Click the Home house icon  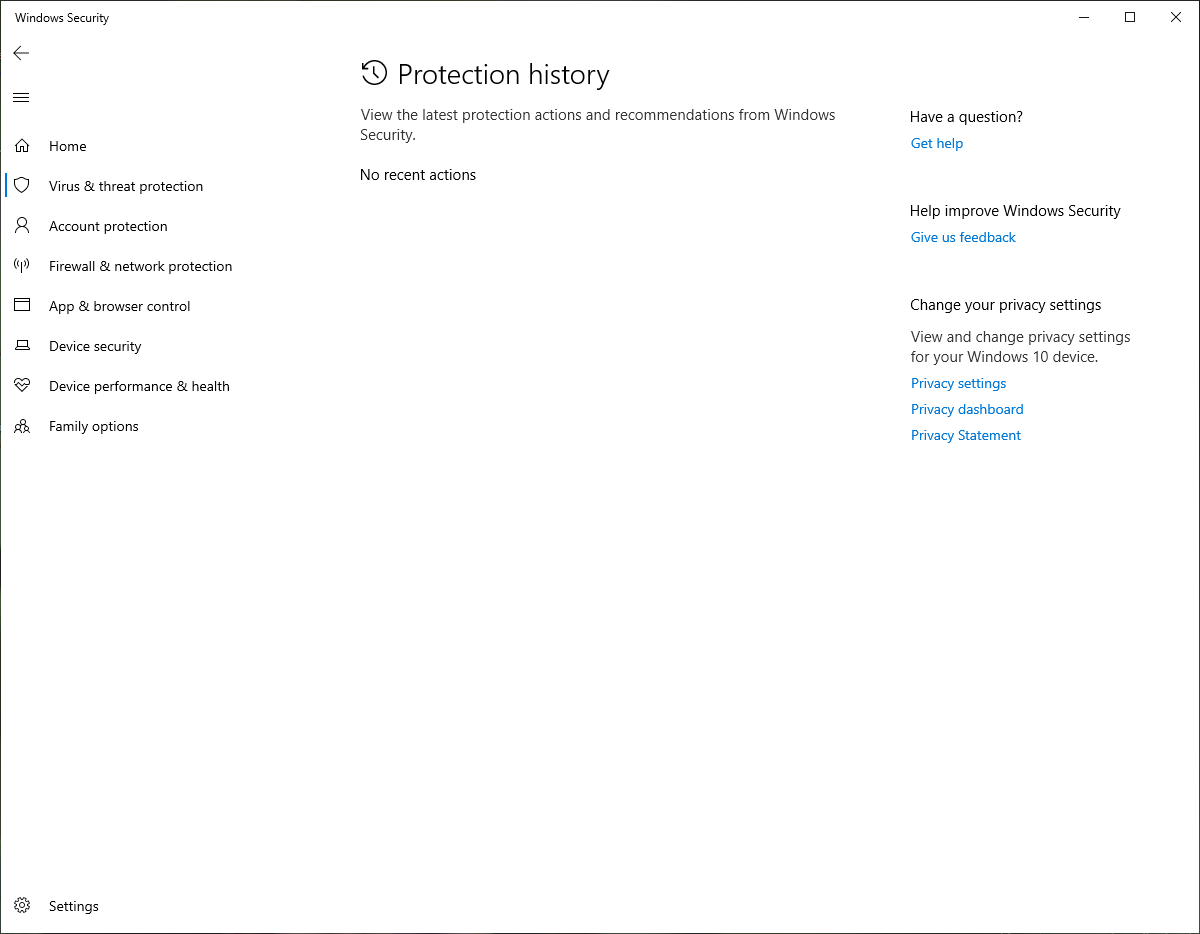22,146
